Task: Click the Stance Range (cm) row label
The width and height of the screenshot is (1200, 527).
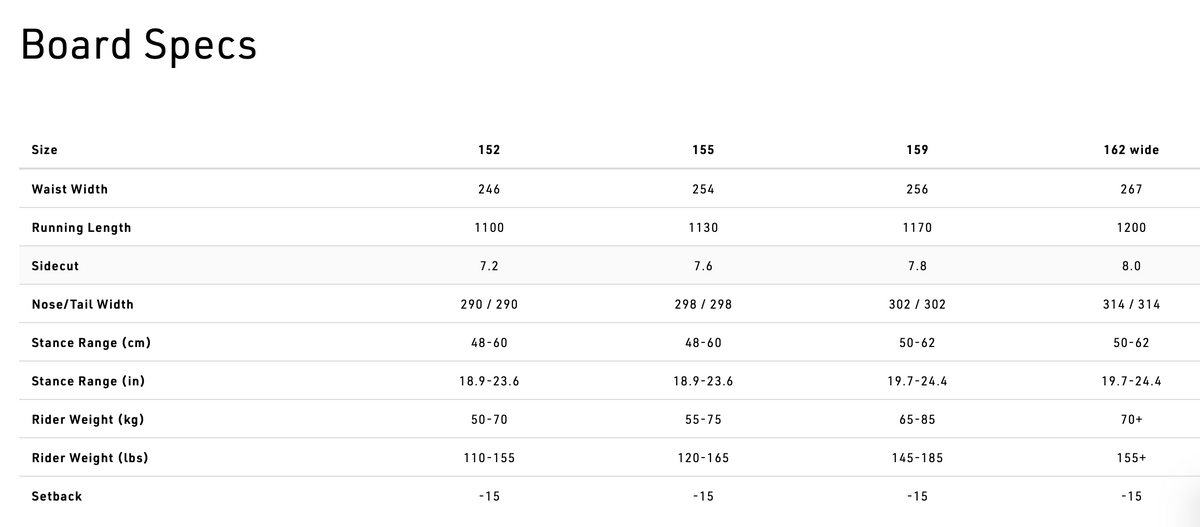Action: pos(91,343)
